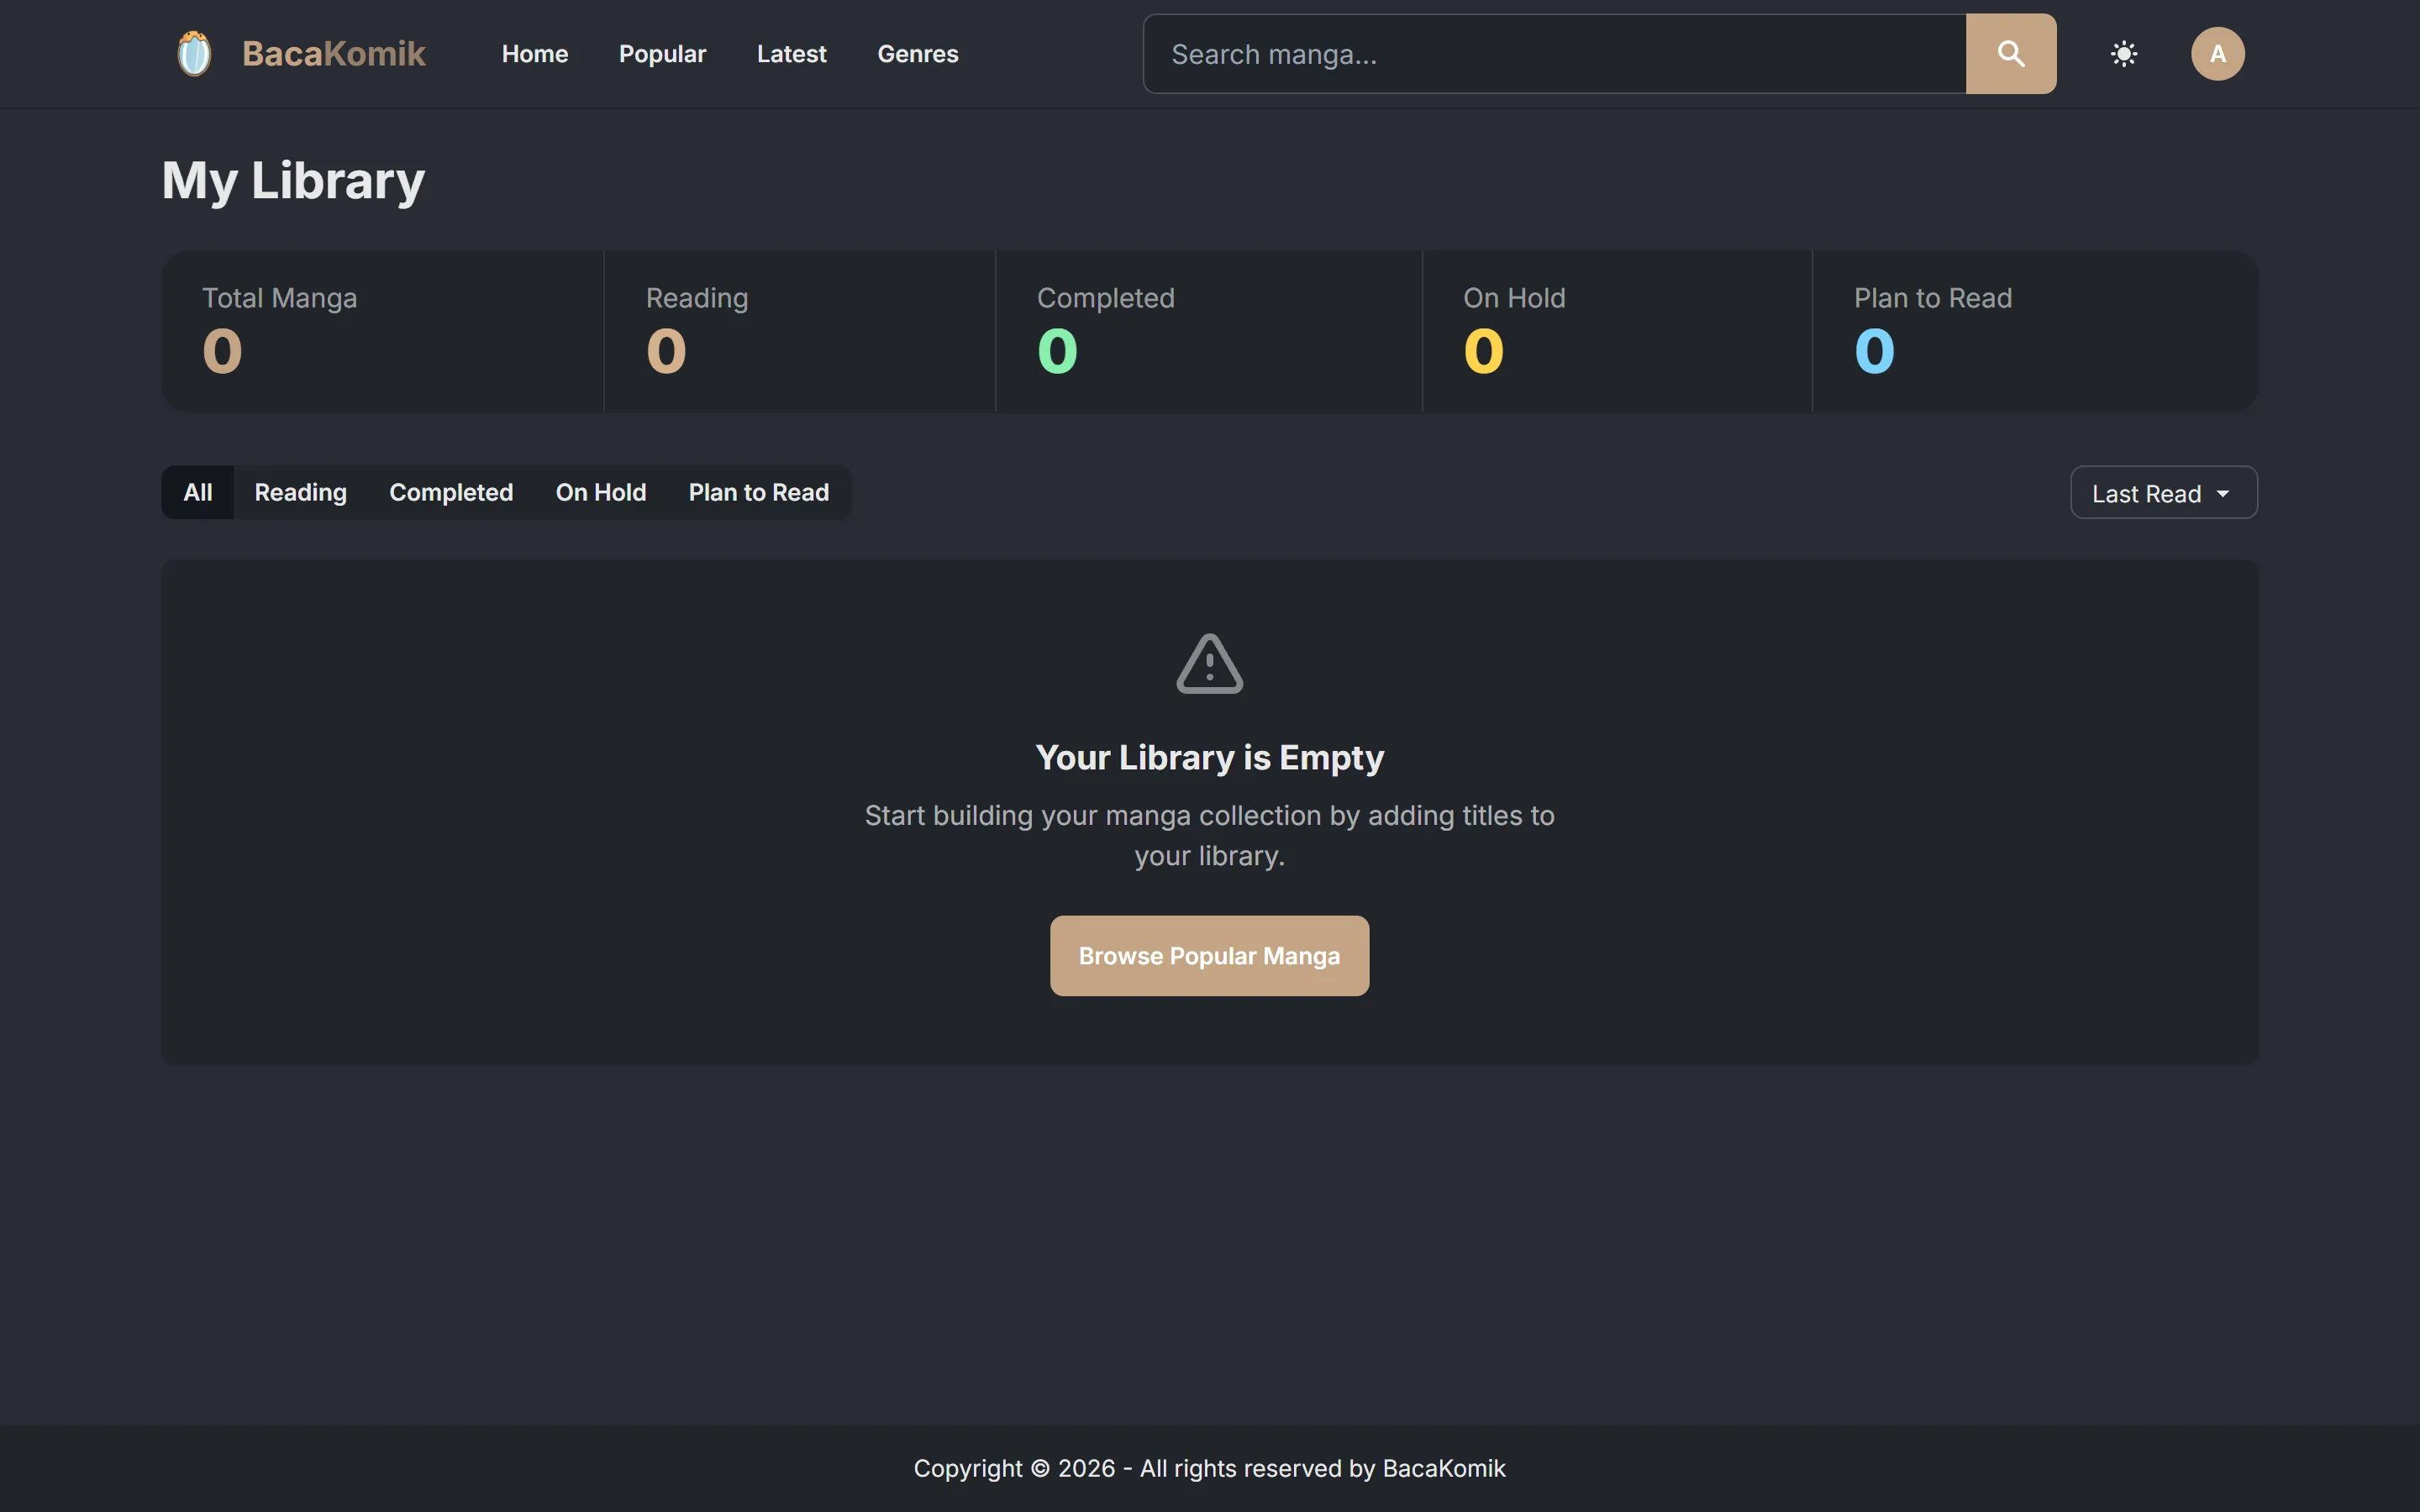Click the BacaKomik brand name link
Screen dimensions: 2420x1512
334,54
